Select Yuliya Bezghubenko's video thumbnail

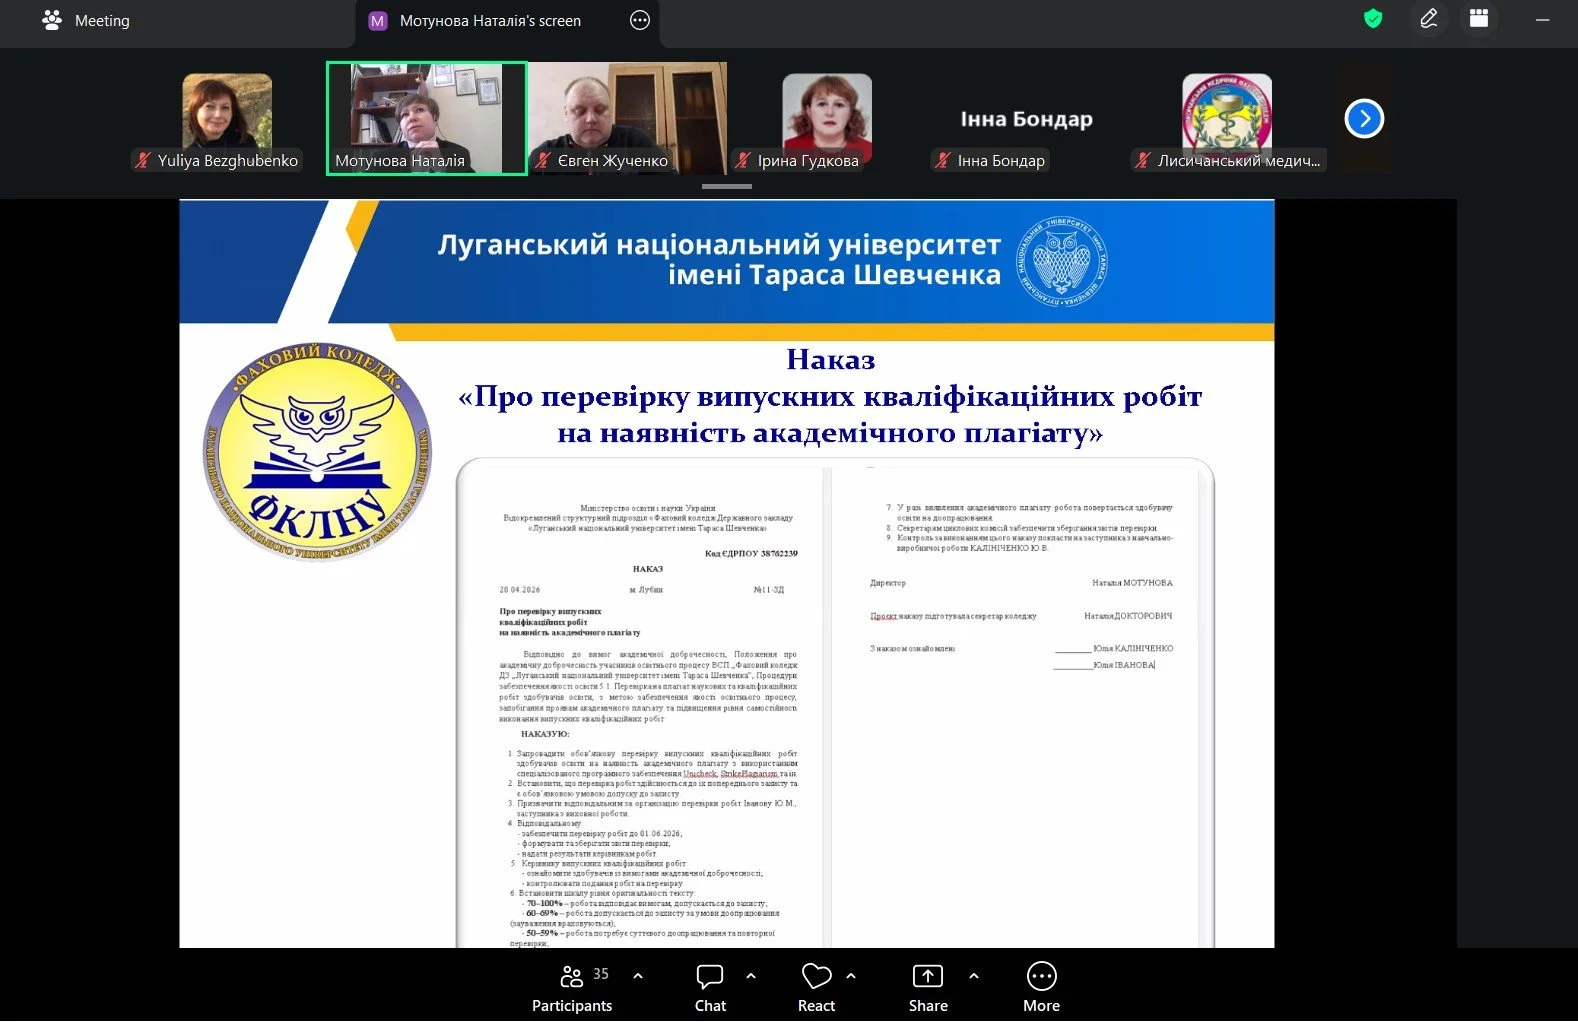227,120
